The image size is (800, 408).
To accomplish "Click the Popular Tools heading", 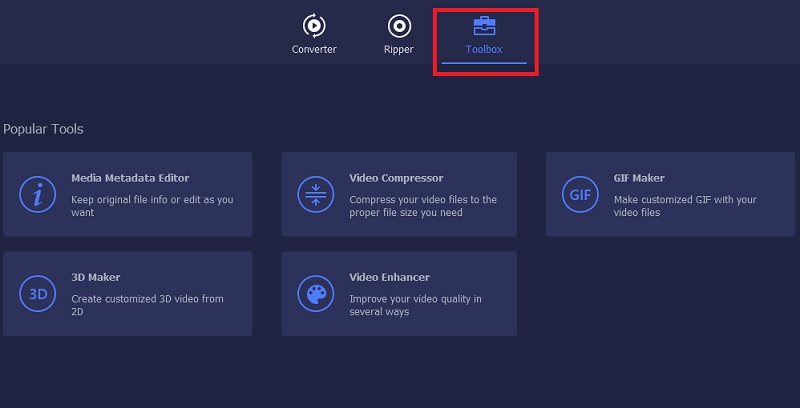I will [x=43, y=129].
